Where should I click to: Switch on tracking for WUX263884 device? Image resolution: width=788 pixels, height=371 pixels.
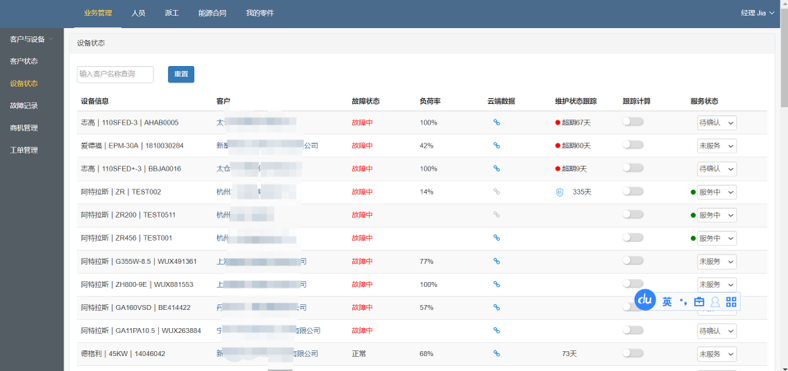click(633, 330)
